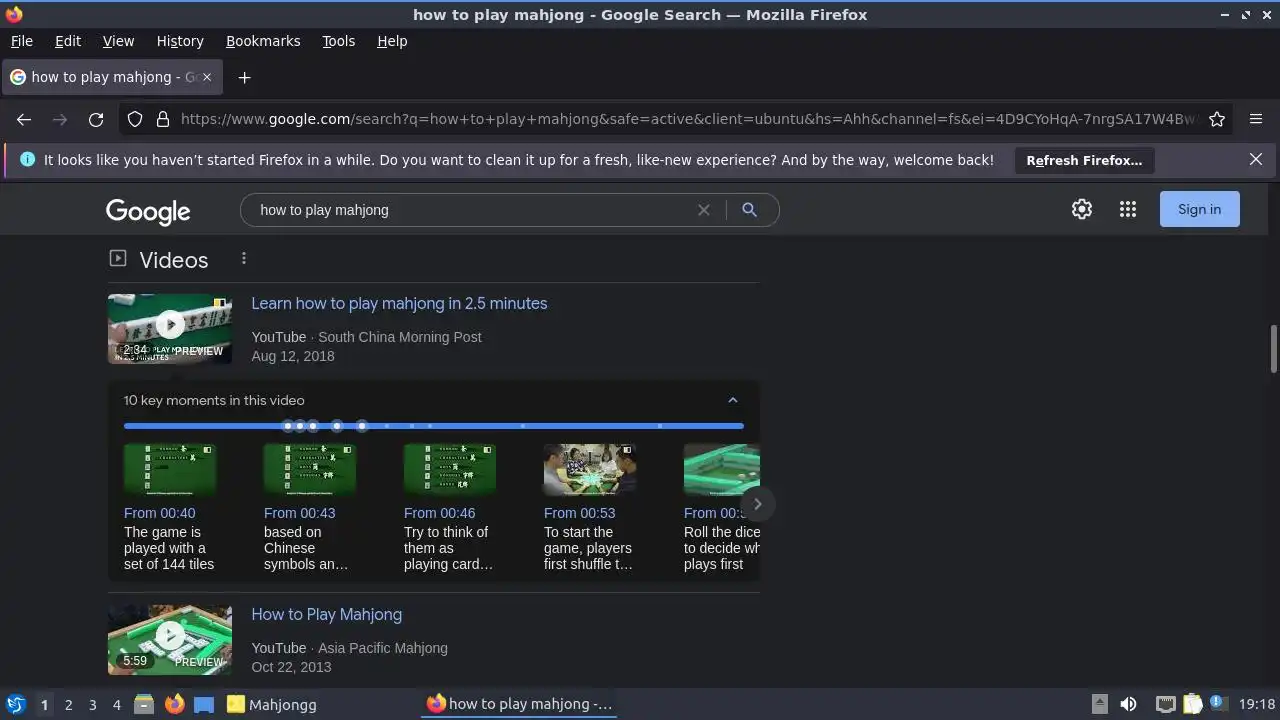Bookmark this page with the star icon

point(1217,119)
